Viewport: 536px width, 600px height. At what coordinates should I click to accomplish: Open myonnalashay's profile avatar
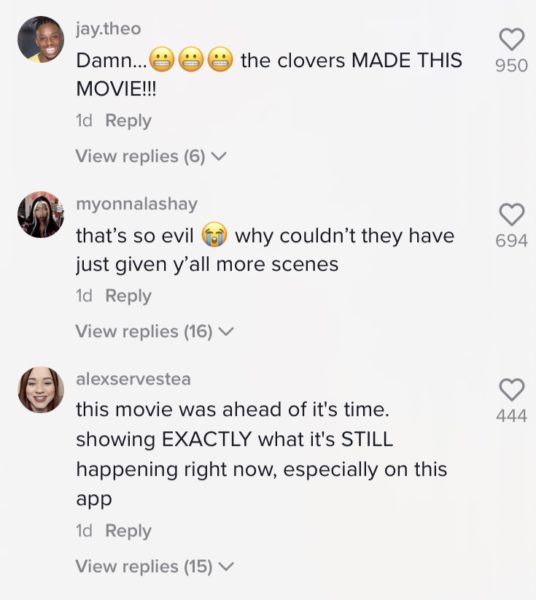[x=41, y=214]
